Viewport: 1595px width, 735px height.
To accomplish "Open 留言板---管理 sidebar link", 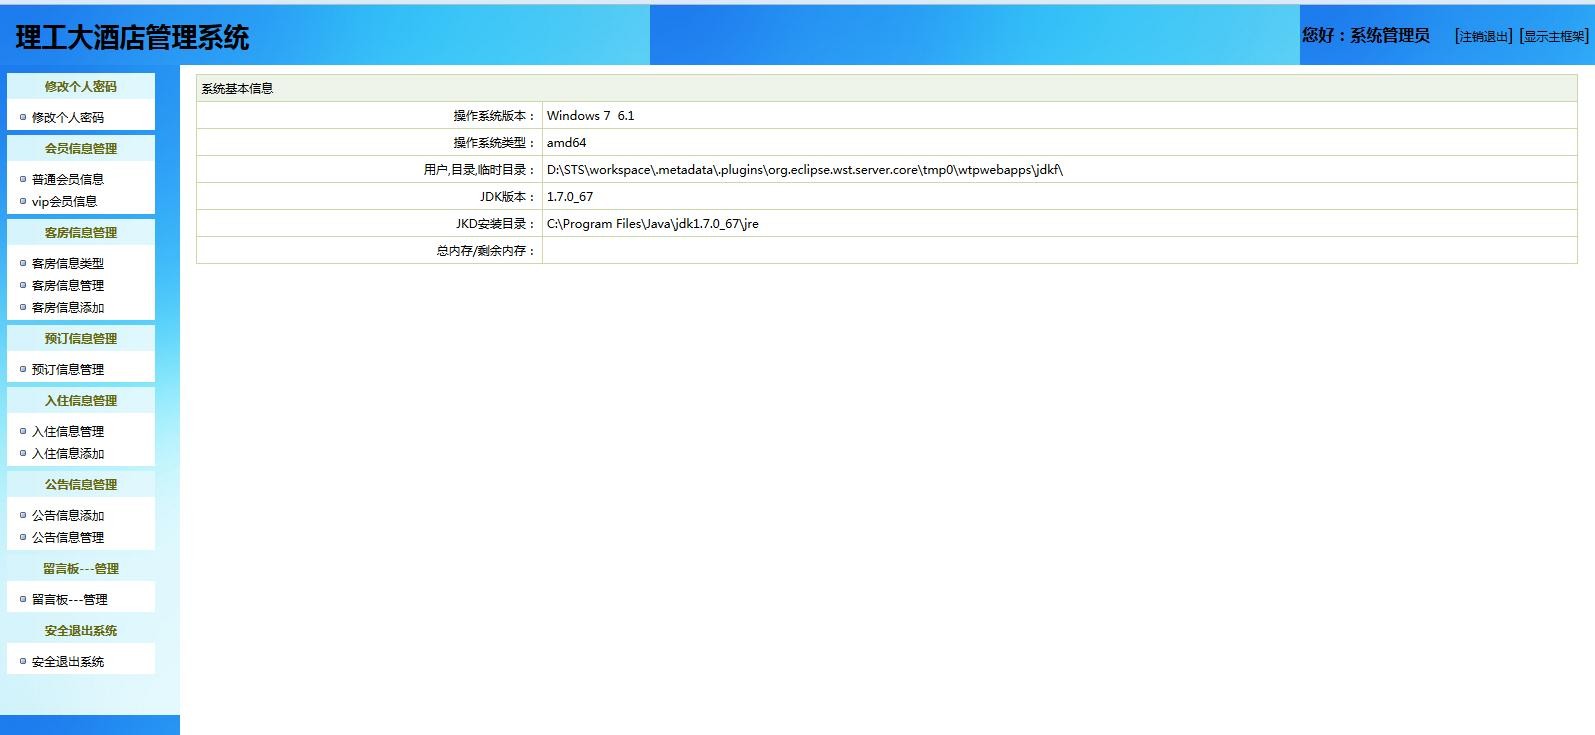I will (x=70, y=599).
